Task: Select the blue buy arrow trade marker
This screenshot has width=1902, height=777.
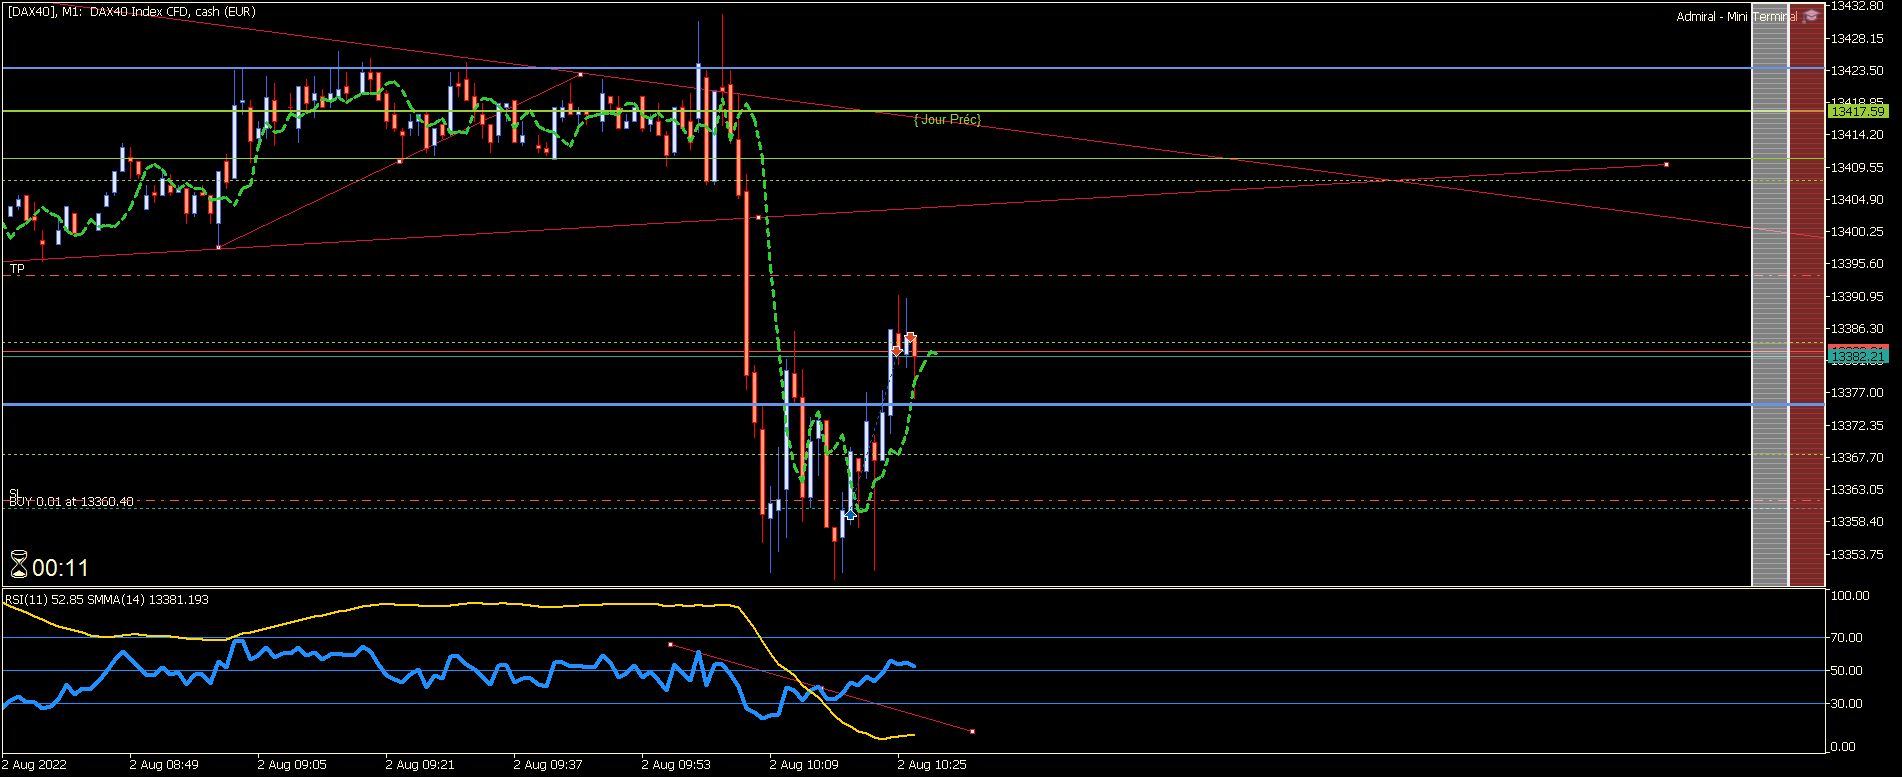Action: (x=850, y=514)
